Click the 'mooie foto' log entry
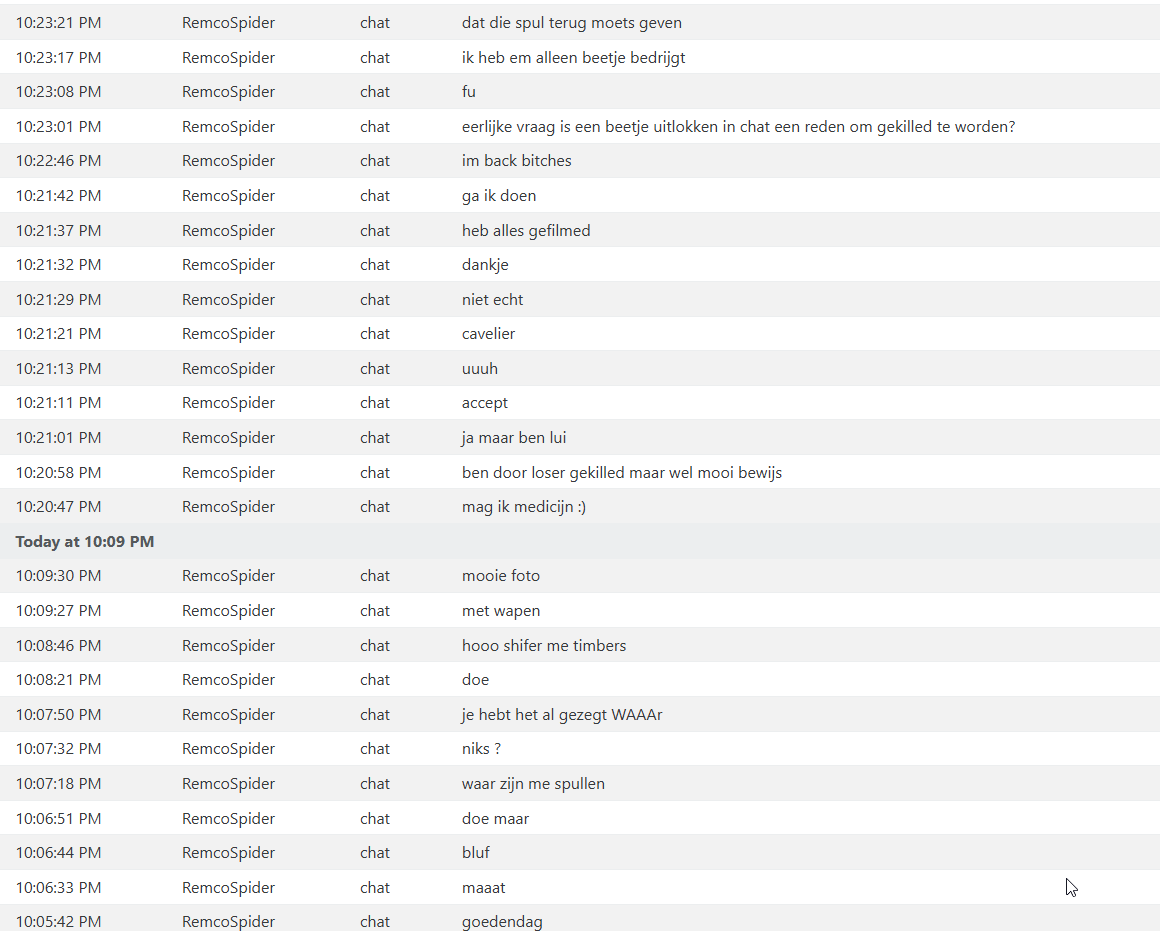 point(580,576)
